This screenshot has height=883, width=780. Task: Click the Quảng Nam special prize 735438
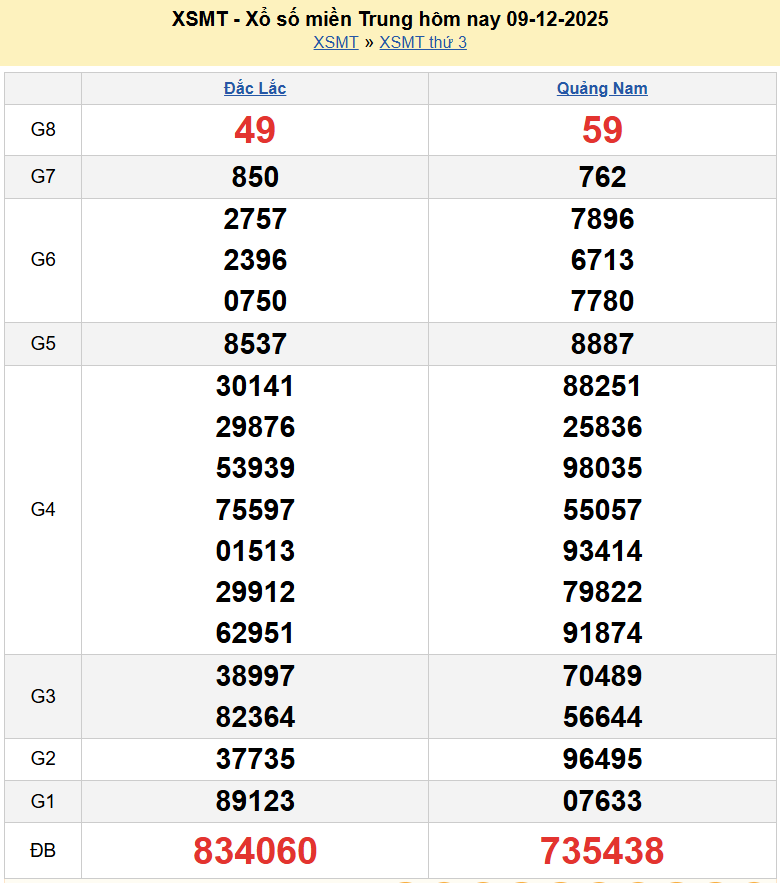pos(602,851)
